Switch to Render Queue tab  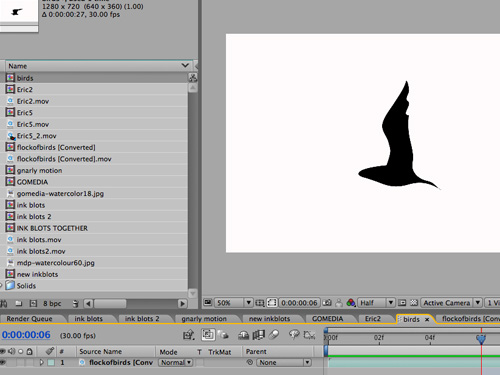[x=29, y=319]
